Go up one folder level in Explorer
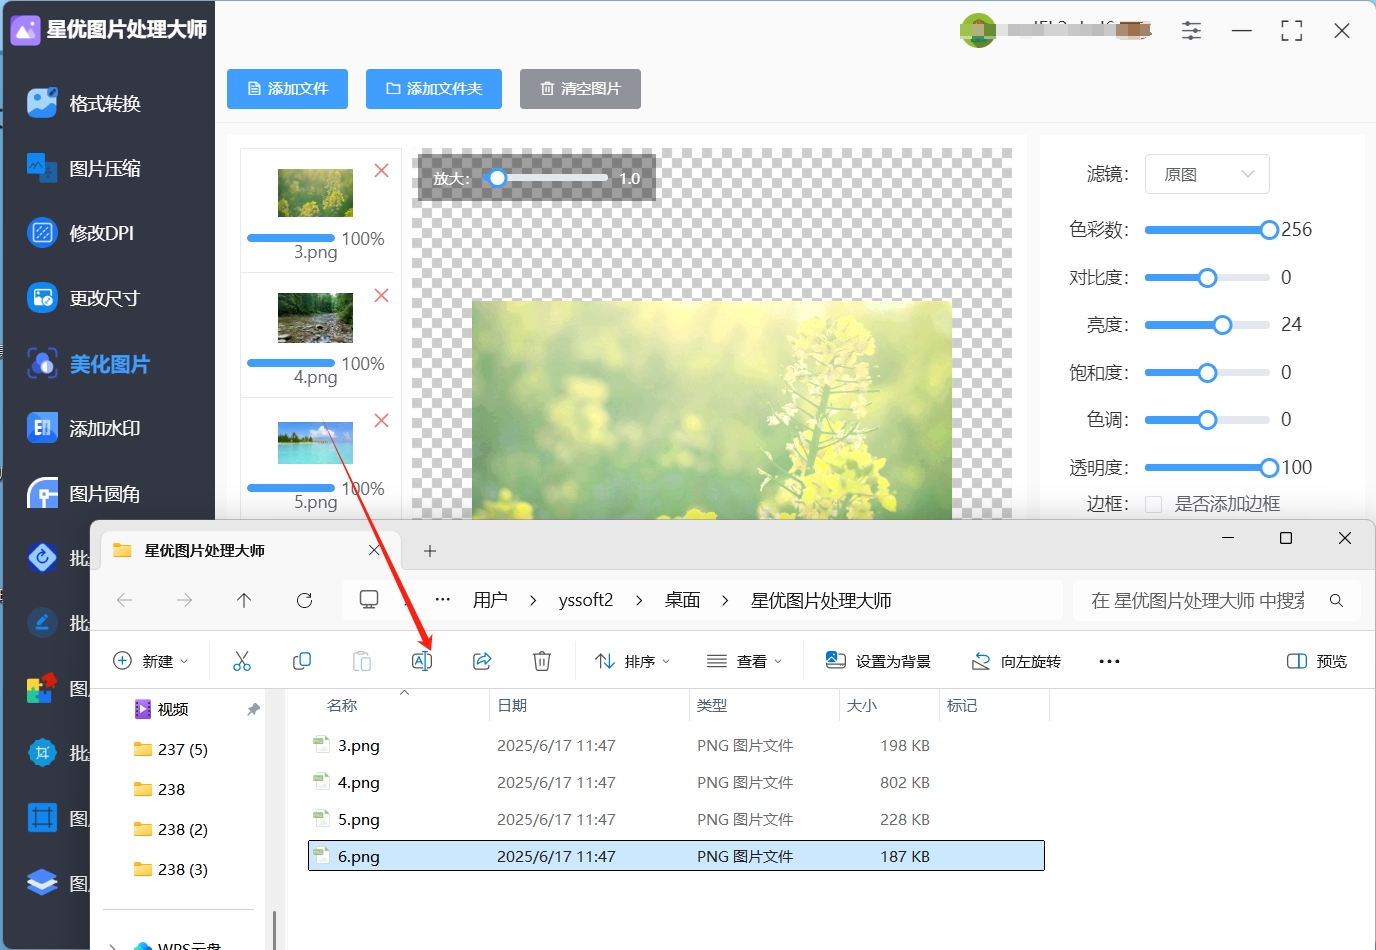Screen dimensions: 1376x950 (244, 600)
